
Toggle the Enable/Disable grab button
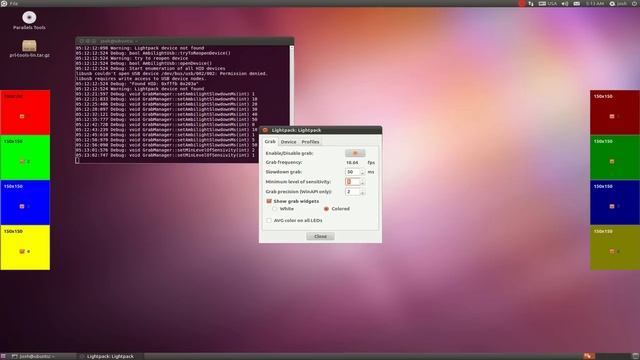point(355,153)
